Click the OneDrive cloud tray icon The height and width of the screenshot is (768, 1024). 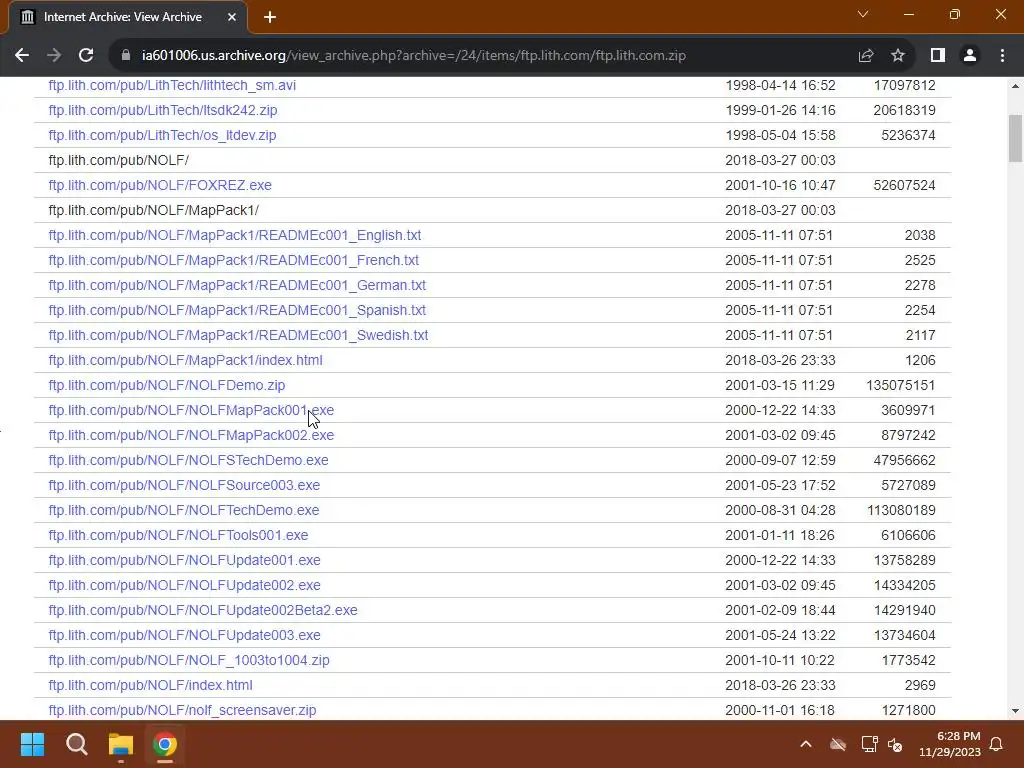(x=838, y=744)
